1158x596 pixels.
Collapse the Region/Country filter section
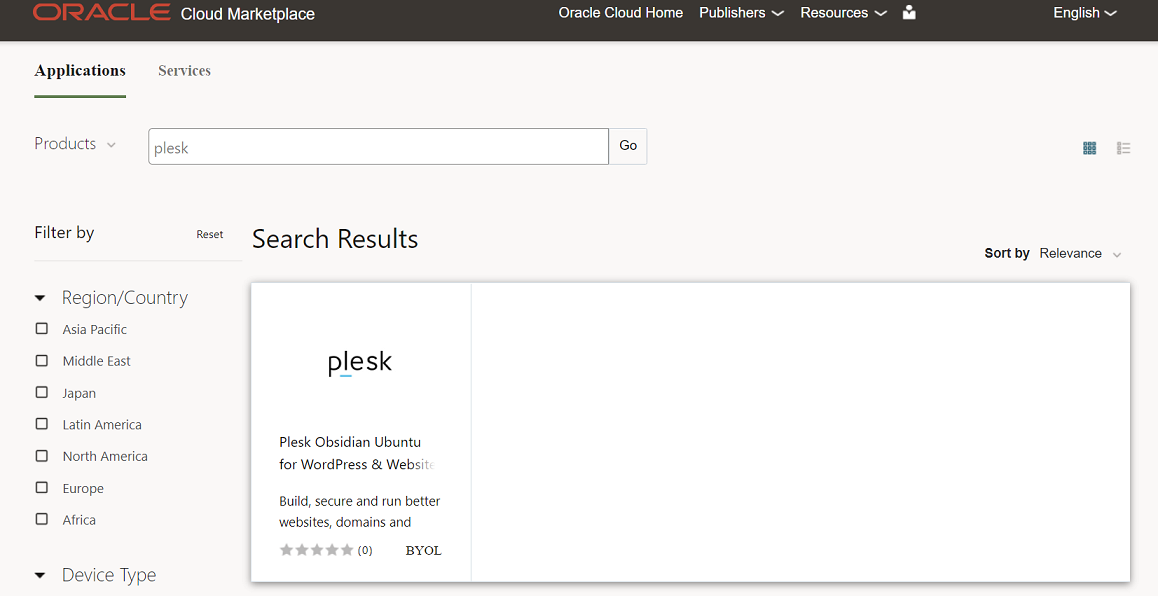click(x=39, y=297)
